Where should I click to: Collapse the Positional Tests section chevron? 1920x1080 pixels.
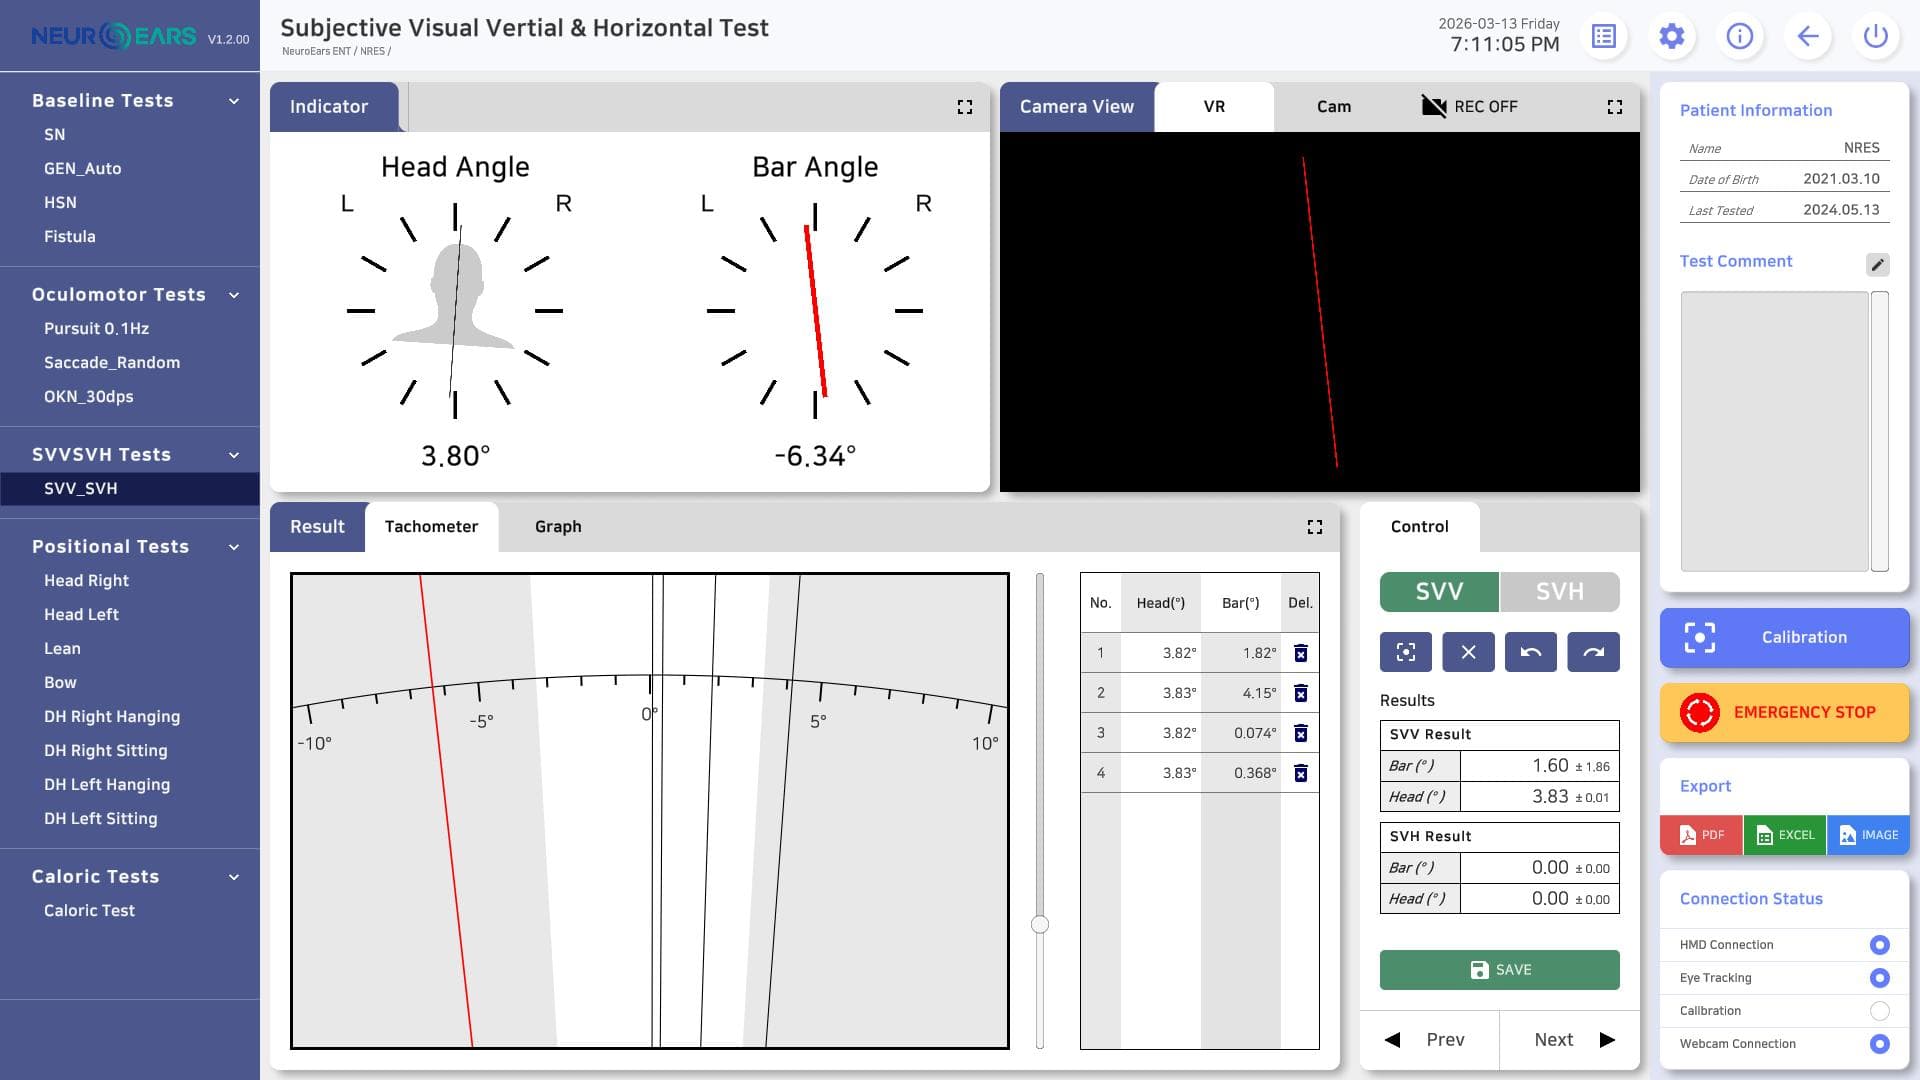[x=234, y=547]
